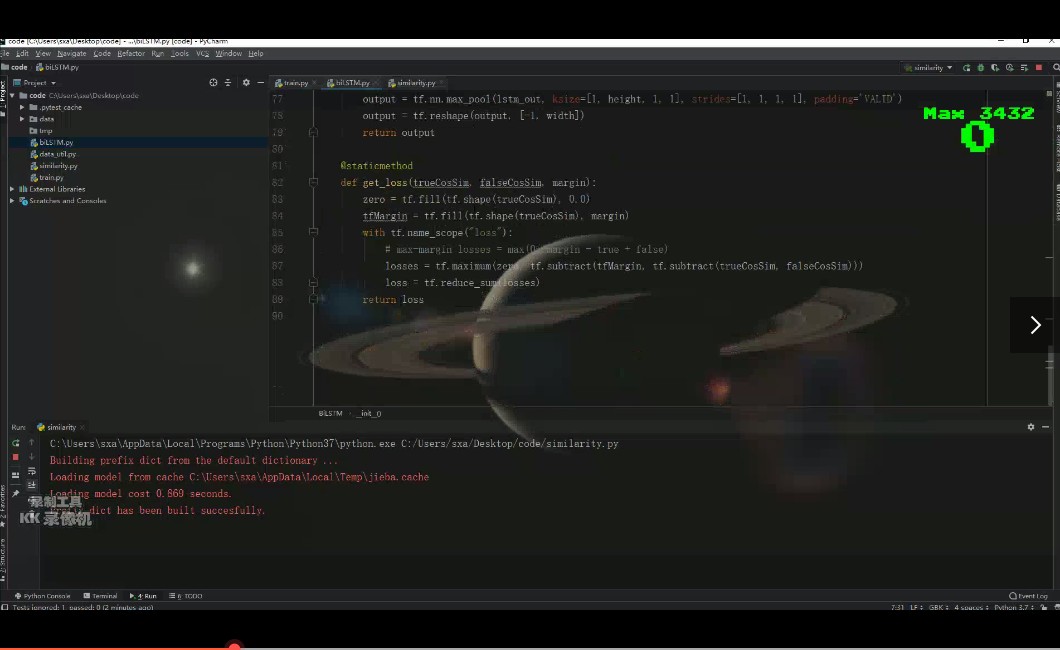Fold the get_loss method at line 82
The height and width of the screenshot is (650, 1060).
pos(313,182)
